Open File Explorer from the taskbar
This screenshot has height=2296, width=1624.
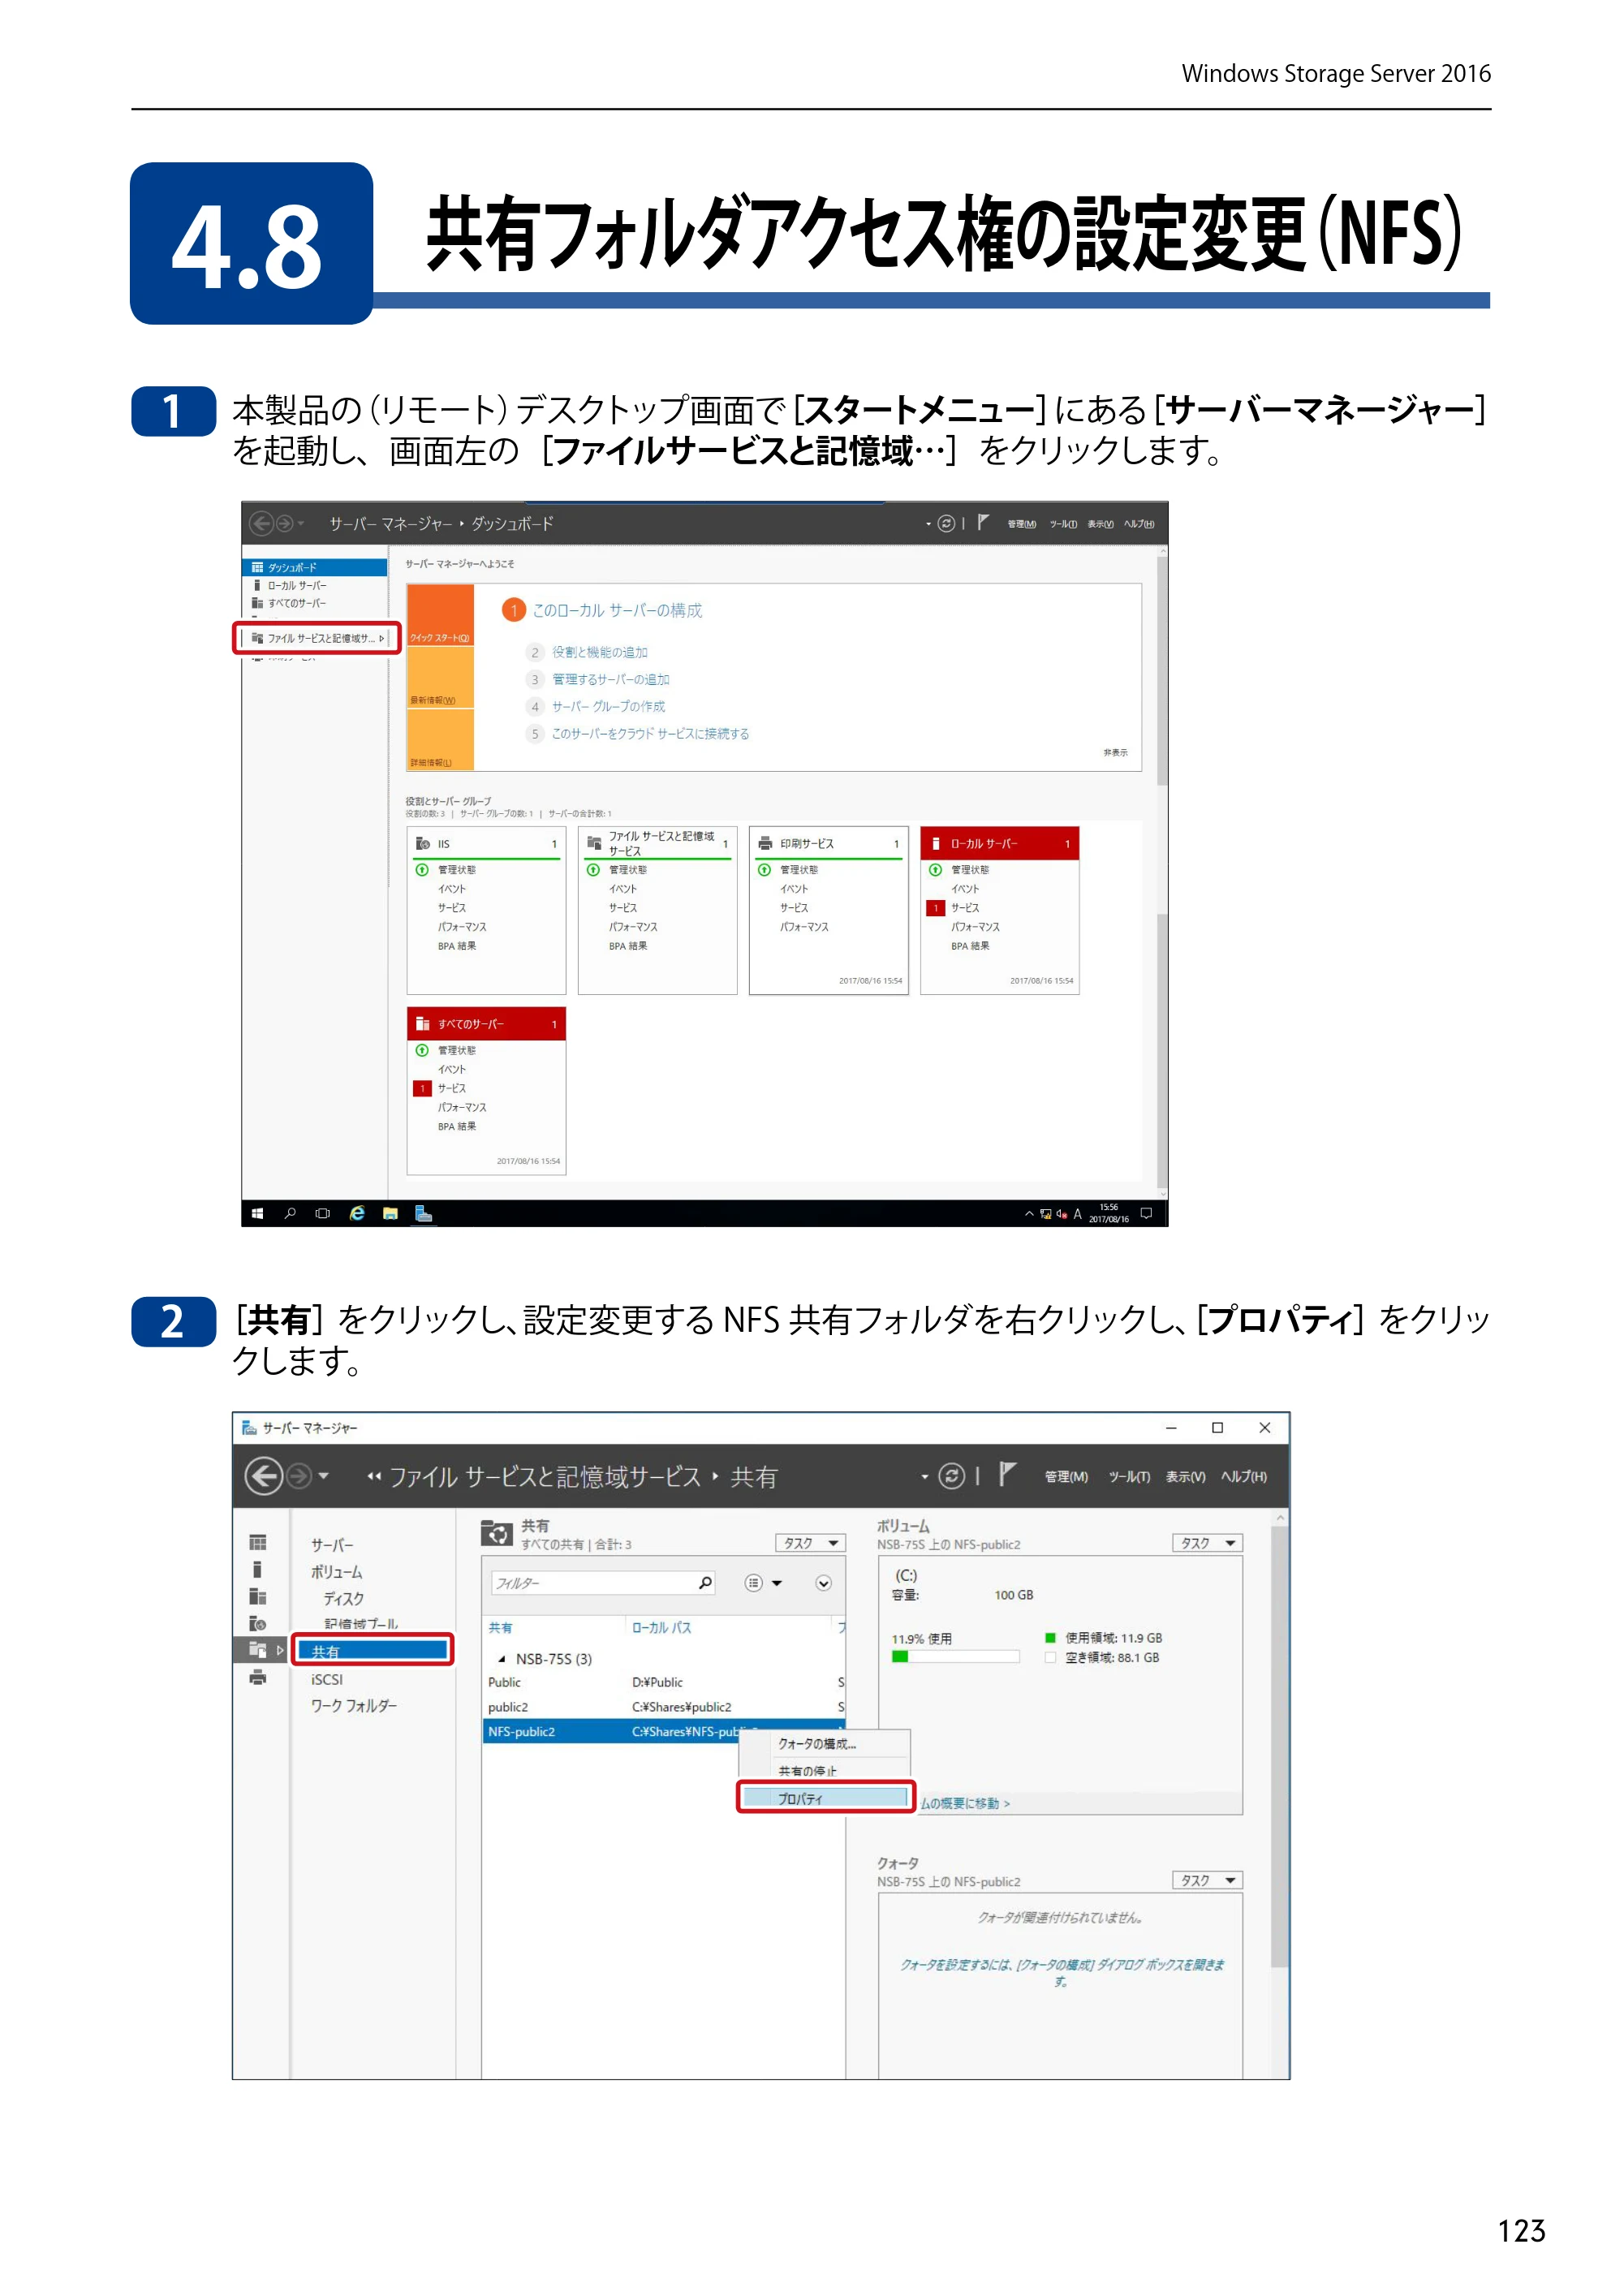tap(390, 1213)
